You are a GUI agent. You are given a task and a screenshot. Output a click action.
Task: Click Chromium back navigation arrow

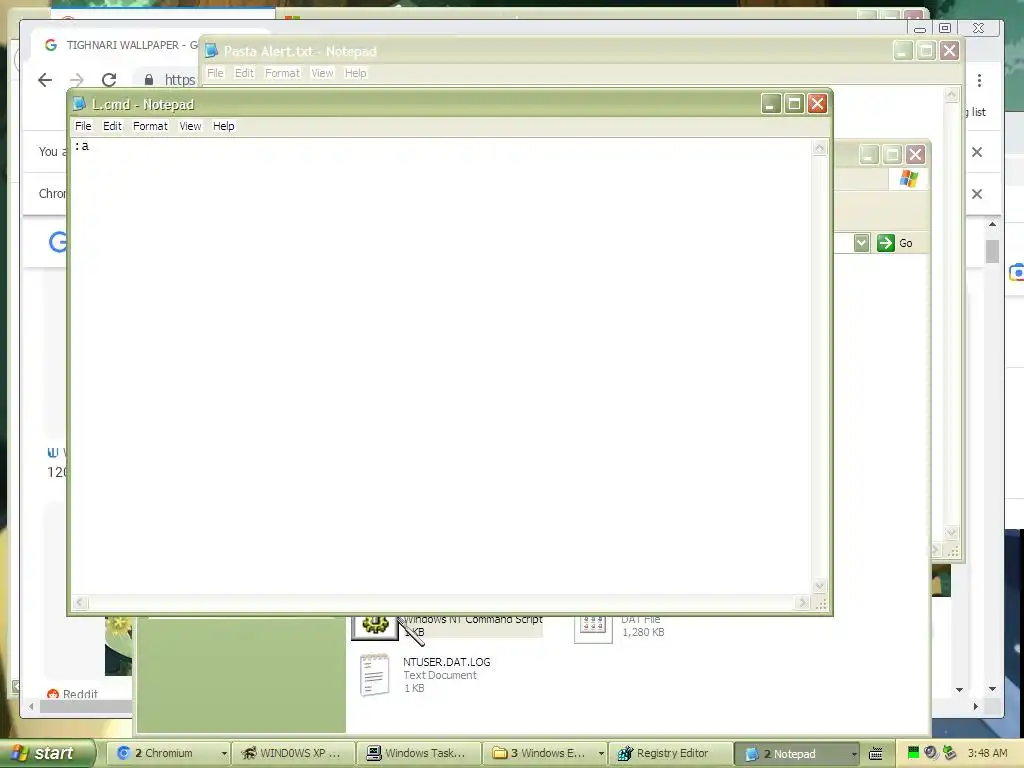(x=44, y=80)
